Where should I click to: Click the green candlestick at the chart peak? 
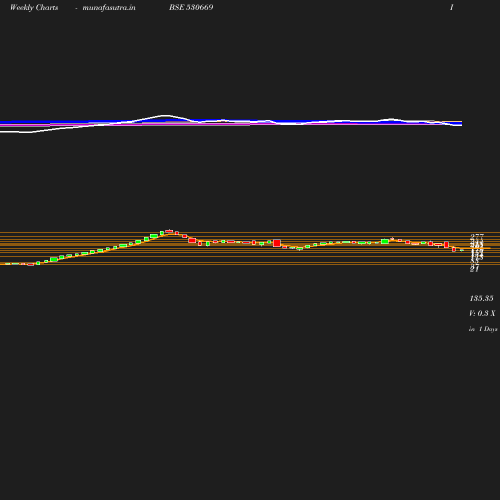[x=162, y=233]
